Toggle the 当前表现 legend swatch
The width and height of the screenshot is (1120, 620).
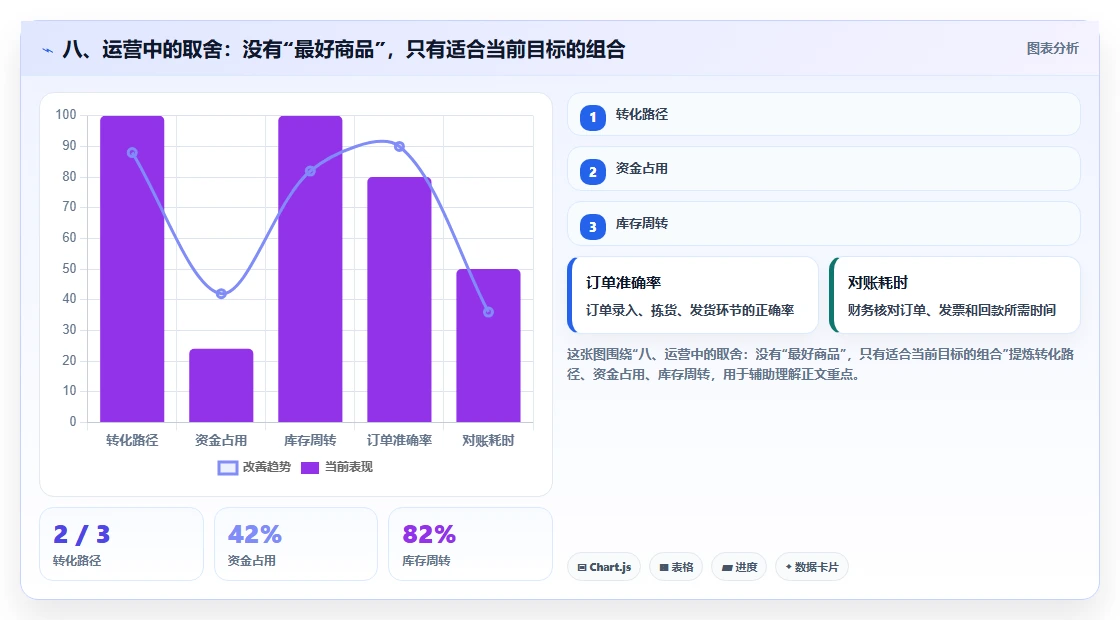point(309,468)
